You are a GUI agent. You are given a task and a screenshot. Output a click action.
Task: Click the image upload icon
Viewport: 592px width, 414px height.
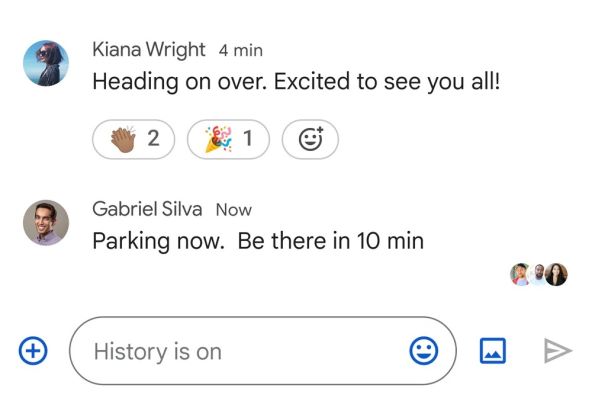tap(493, 351)
